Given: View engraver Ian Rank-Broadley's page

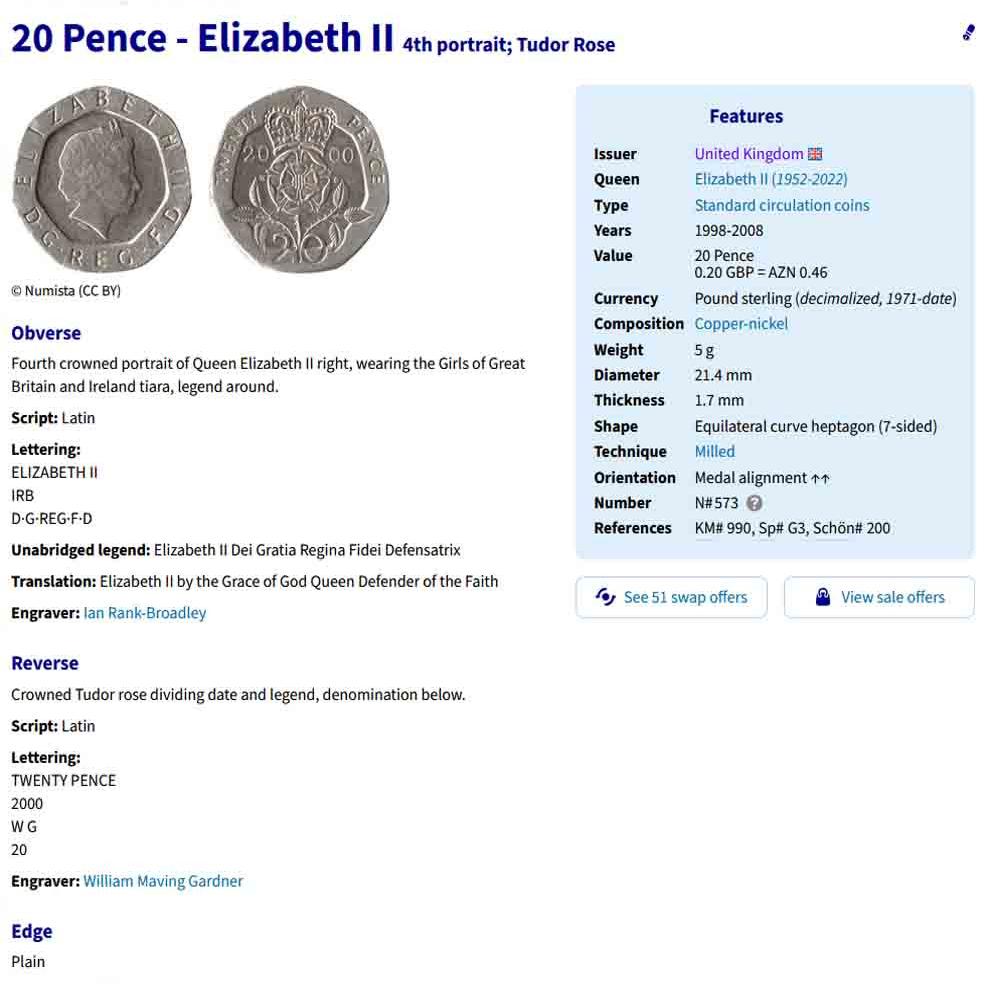Looking at the screenshot, I should point(145,613).
